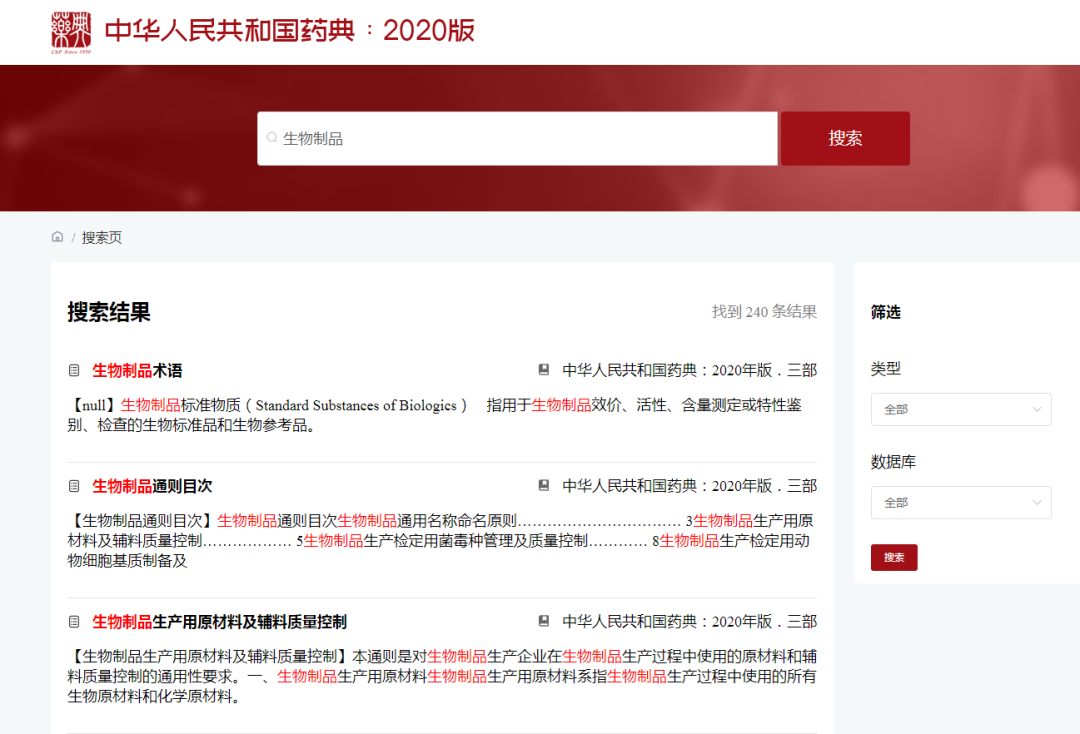Click book icon in the 生物制品术语 row
Image resolution: width=1080 pixels, height=734 pixels.
pos(543,370)
